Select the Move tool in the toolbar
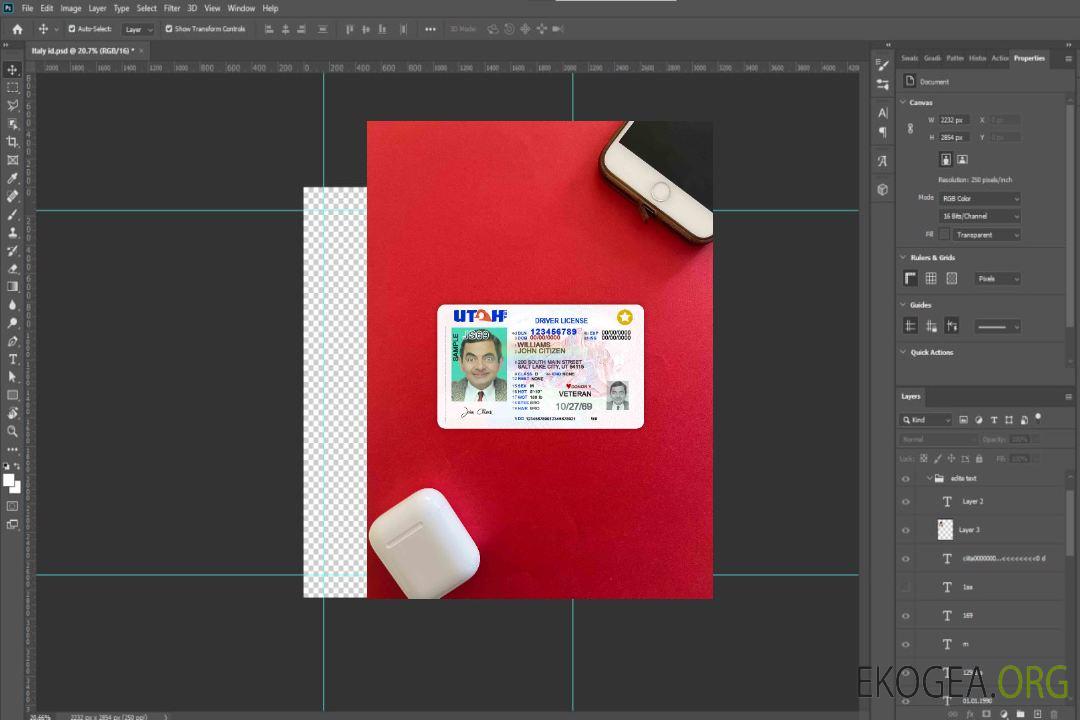This screenshot has width=1080, height=720. pyautogui.click(x=13, y=70)
